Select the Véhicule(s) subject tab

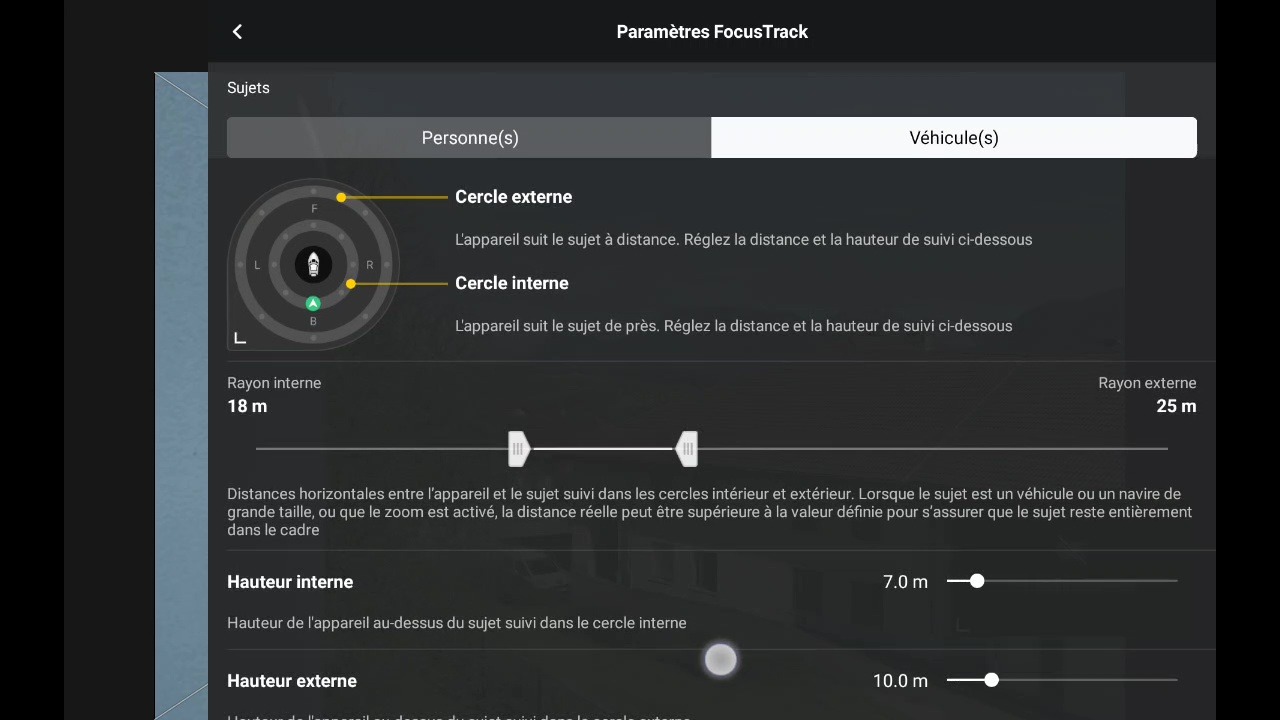tap(954, 138)
